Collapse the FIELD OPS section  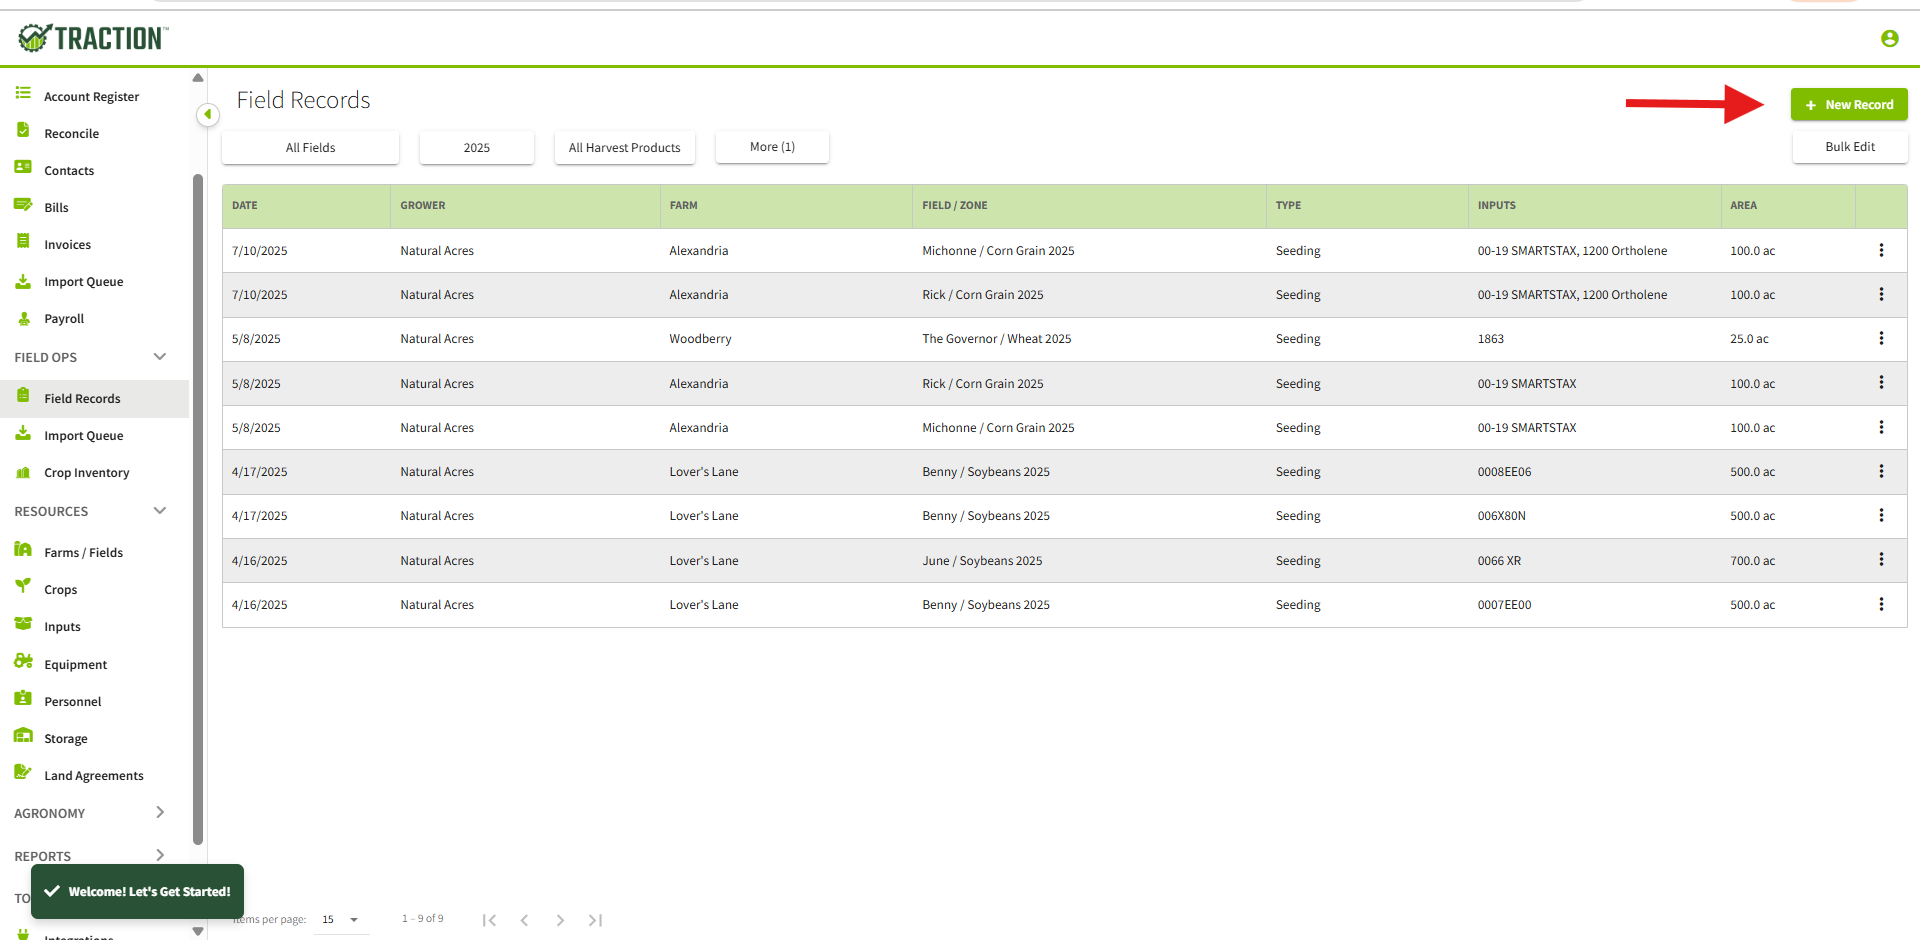[x=159, y=357]
